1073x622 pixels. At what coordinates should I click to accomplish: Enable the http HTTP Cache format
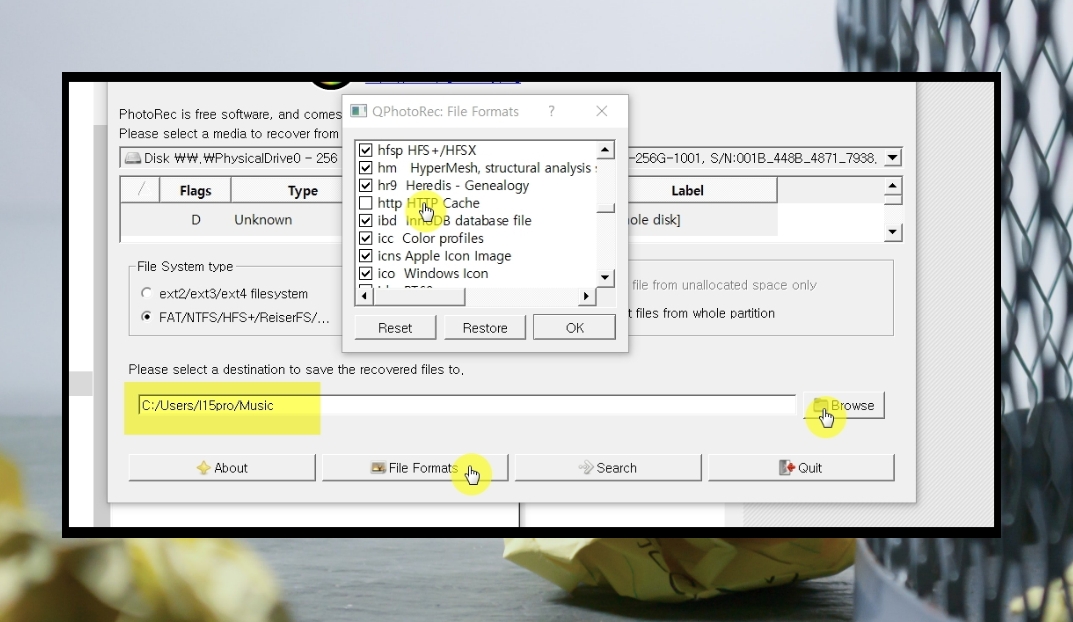click(x=365, y=203)
